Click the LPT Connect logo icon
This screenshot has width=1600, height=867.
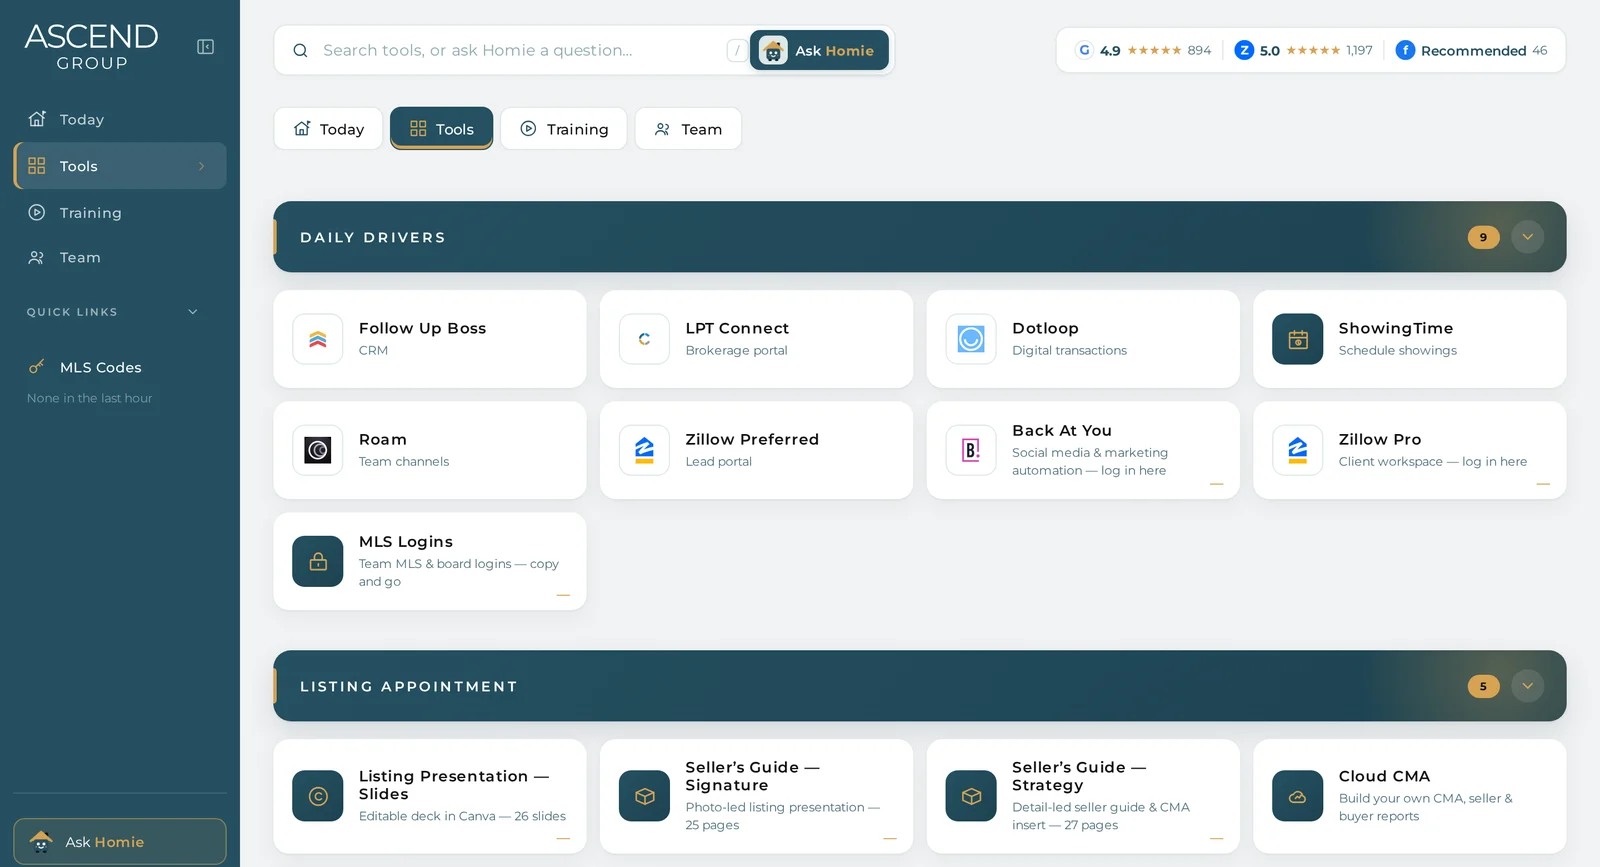[644, 339]
